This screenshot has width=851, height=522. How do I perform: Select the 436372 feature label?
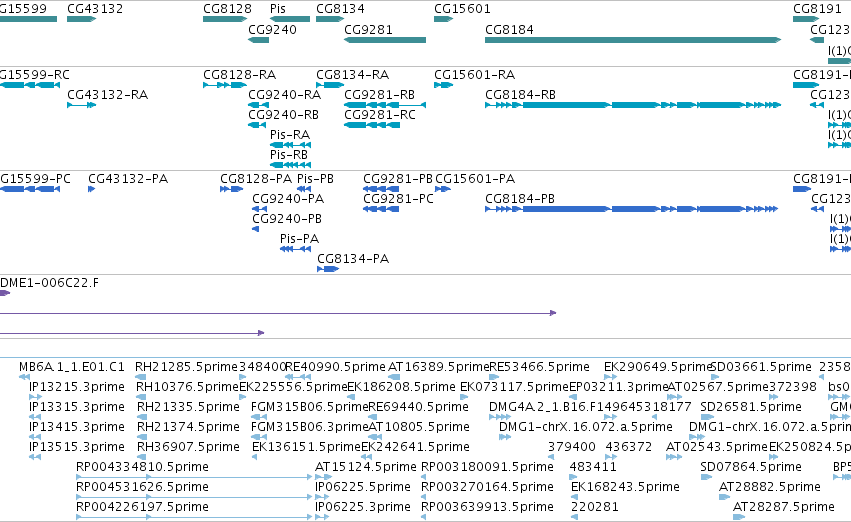[x=628, y=447]
